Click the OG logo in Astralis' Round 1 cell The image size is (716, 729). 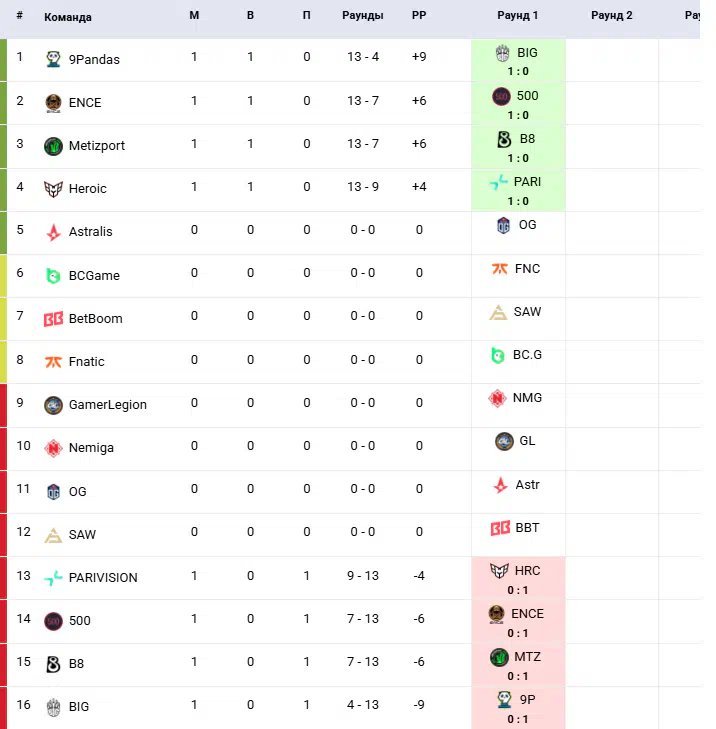coord(504,225)
